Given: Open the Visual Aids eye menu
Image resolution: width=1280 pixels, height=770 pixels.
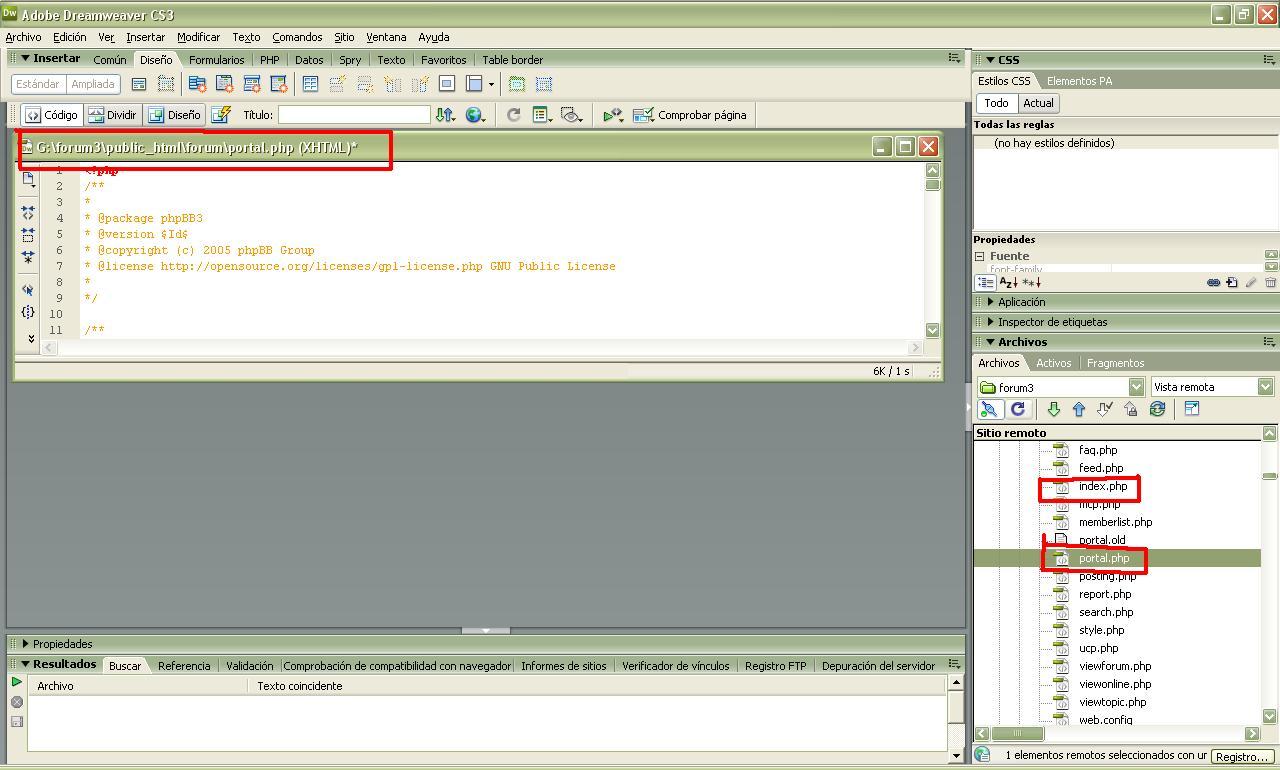Looking at the screenshot, I should tap(571, 115).
